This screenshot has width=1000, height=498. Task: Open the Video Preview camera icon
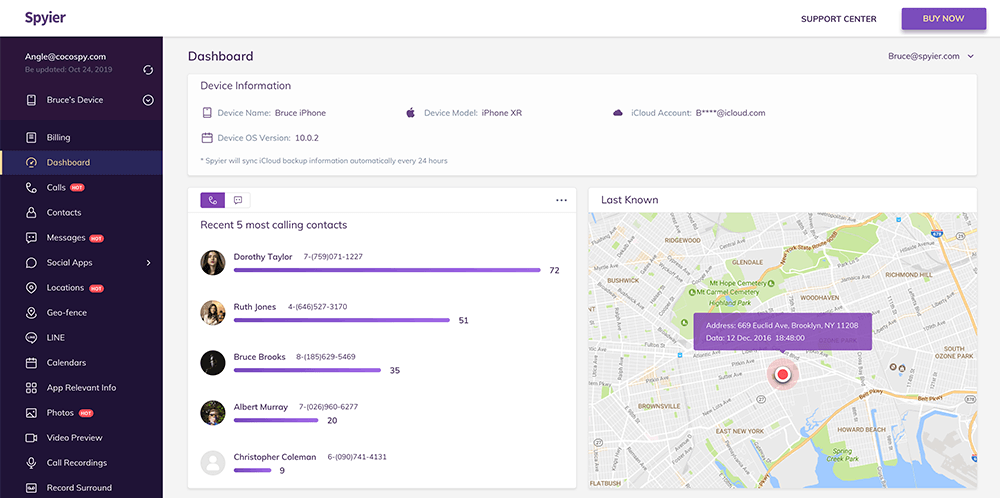coord(31,438)
